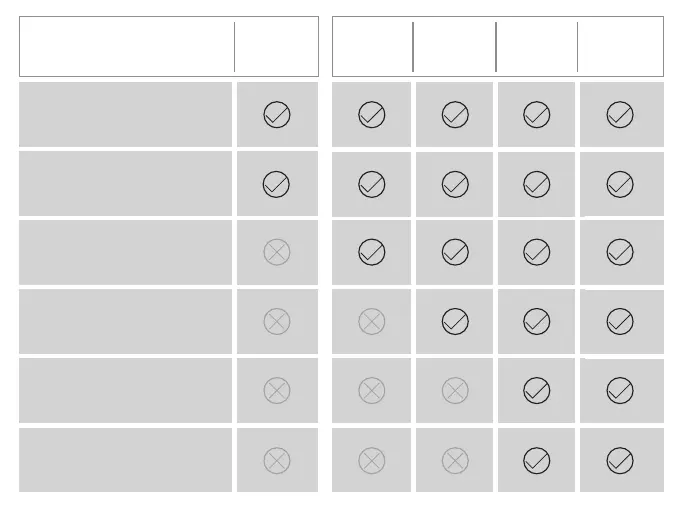Click right table's third-column checkmark in second row
Screen dimensions: 680x511
click(x=537, y=184)
